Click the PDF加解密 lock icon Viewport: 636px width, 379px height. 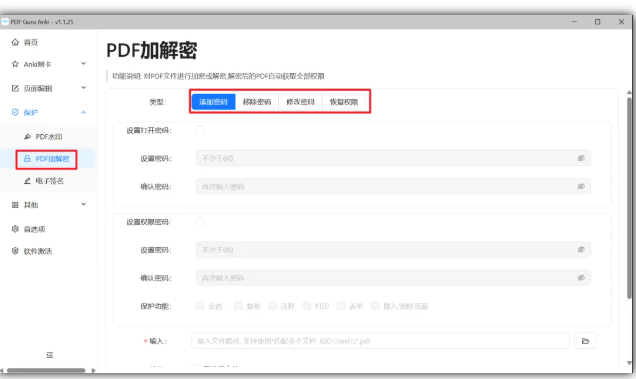(27, 159)
